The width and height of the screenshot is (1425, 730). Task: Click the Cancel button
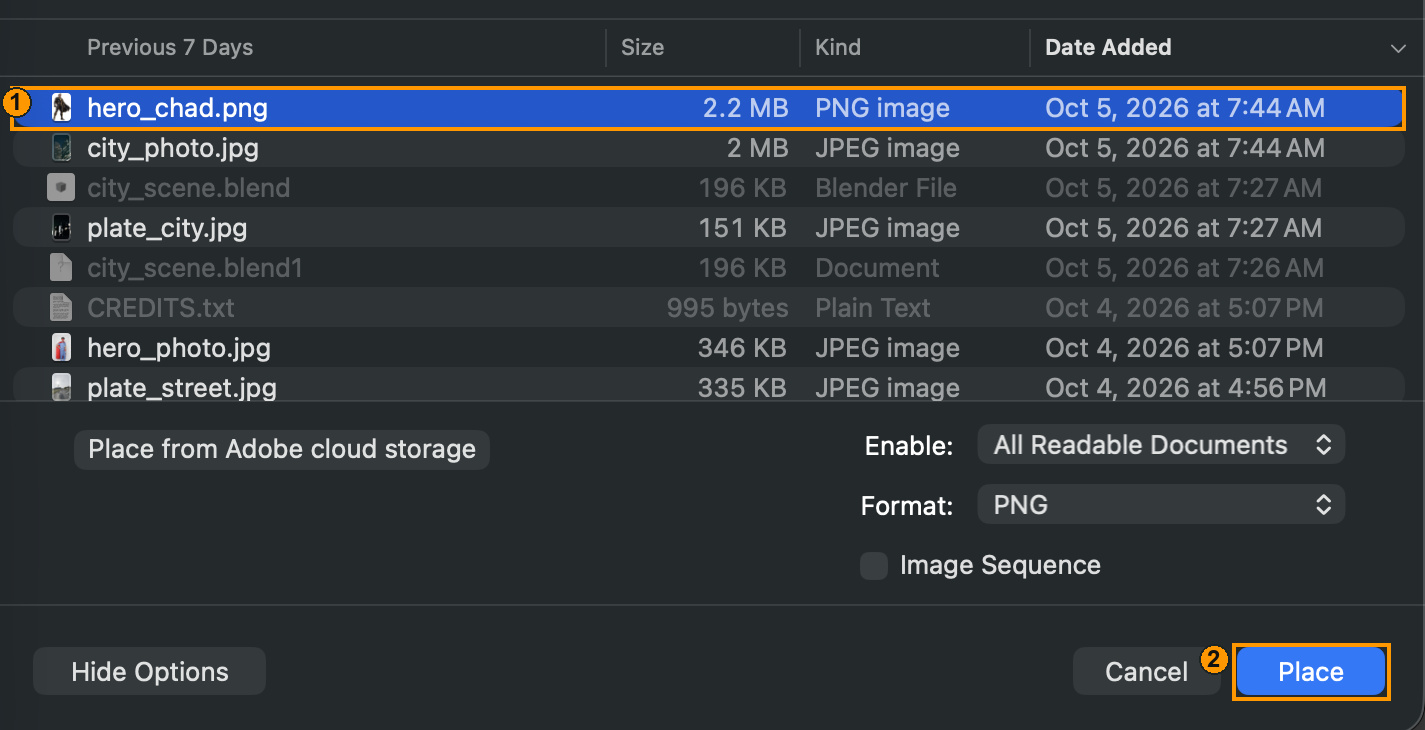[x=1146, y=672]
